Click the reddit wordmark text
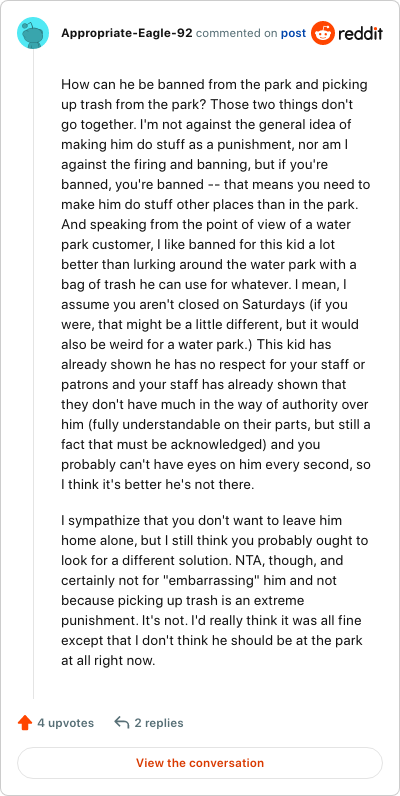400x796 pixels. [x=360, y=34]
